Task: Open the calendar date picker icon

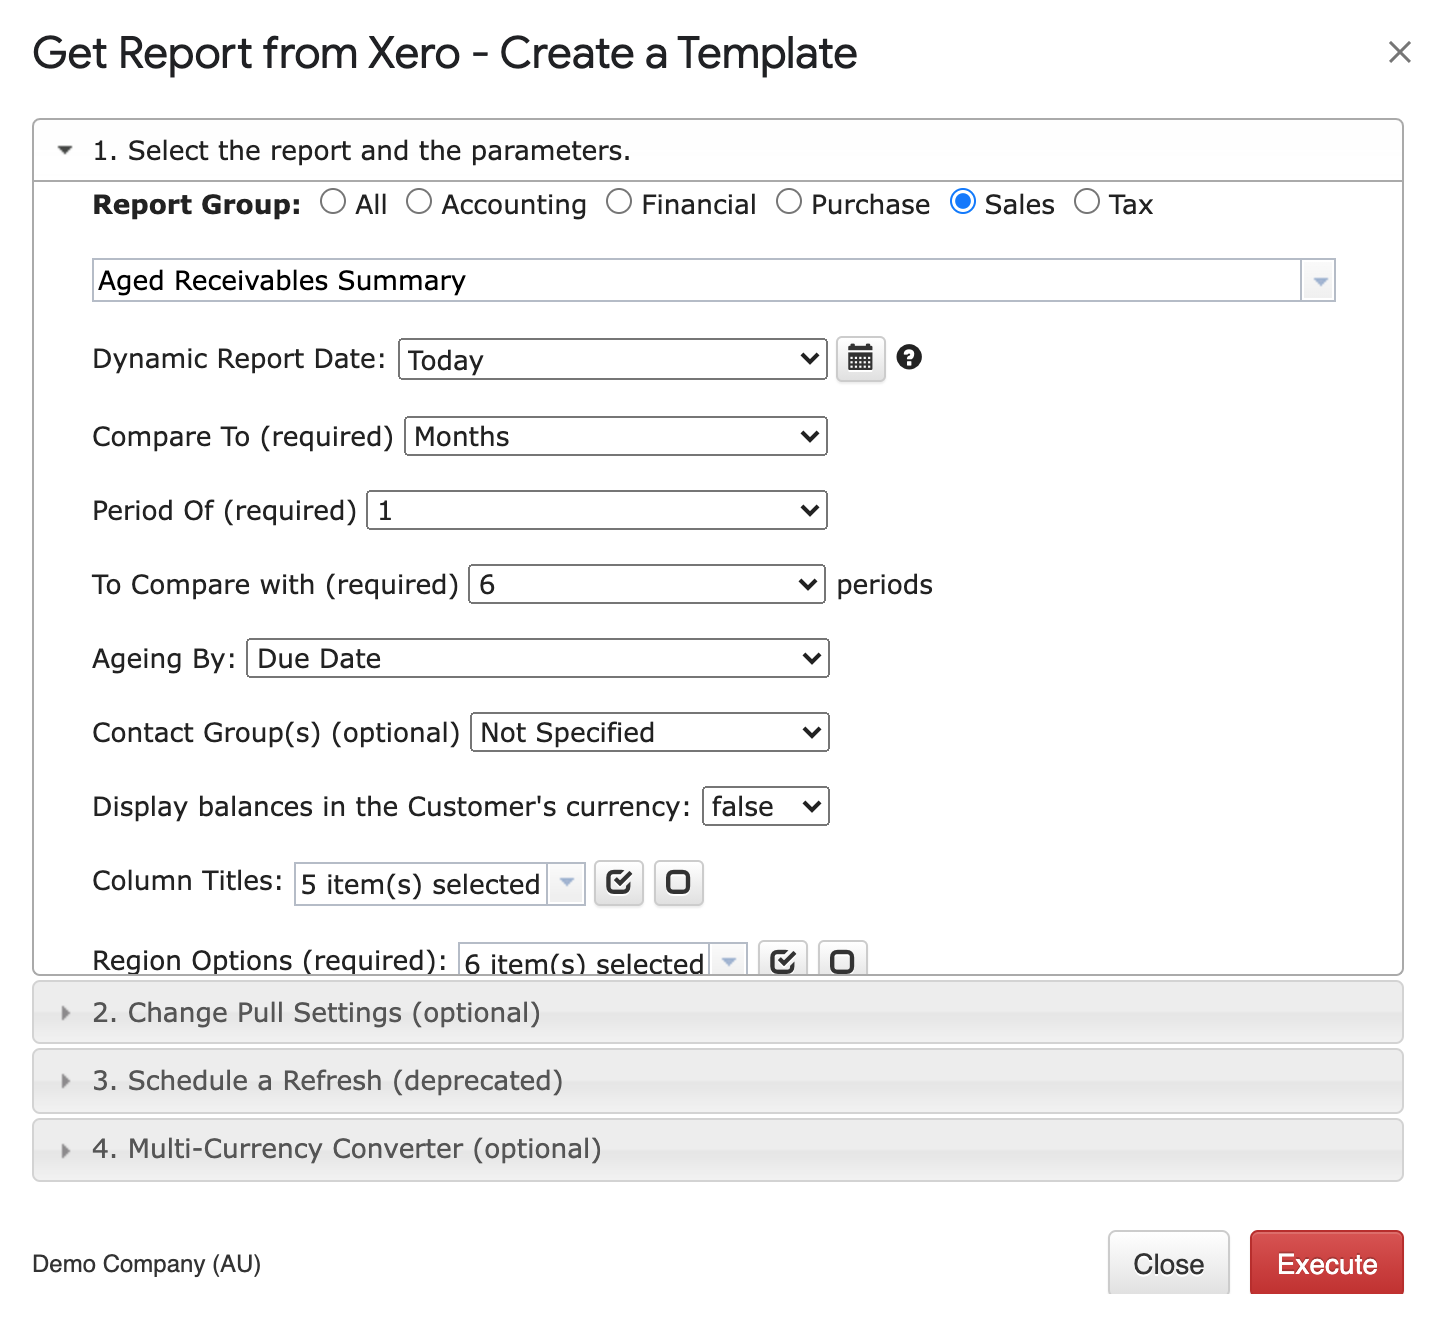Action: click(860, 358)
